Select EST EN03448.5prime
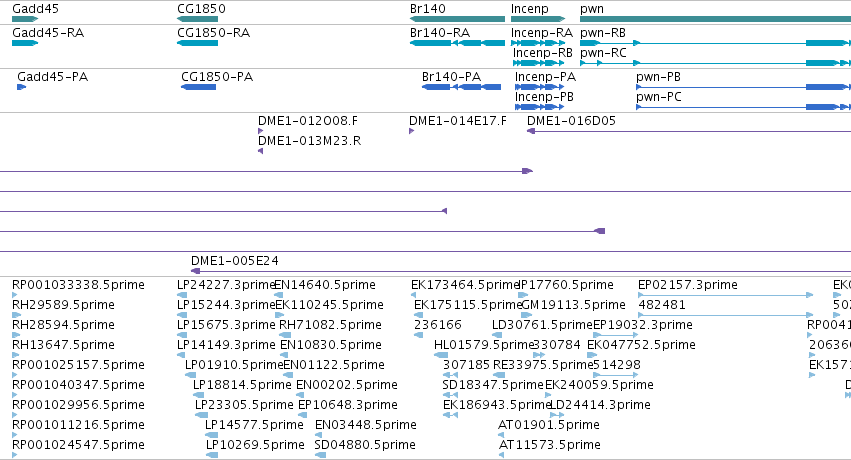 (321, 436)
